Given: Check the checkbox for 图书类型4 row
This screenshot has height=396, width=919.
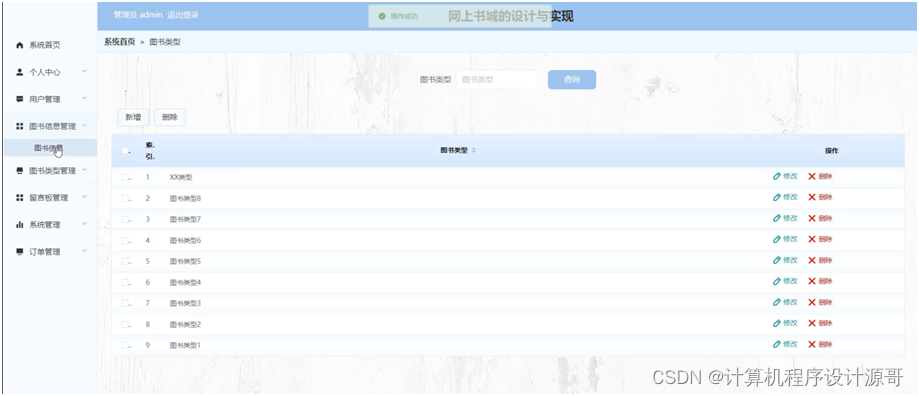Looking at the screenshot, I should tap(125, 282).
